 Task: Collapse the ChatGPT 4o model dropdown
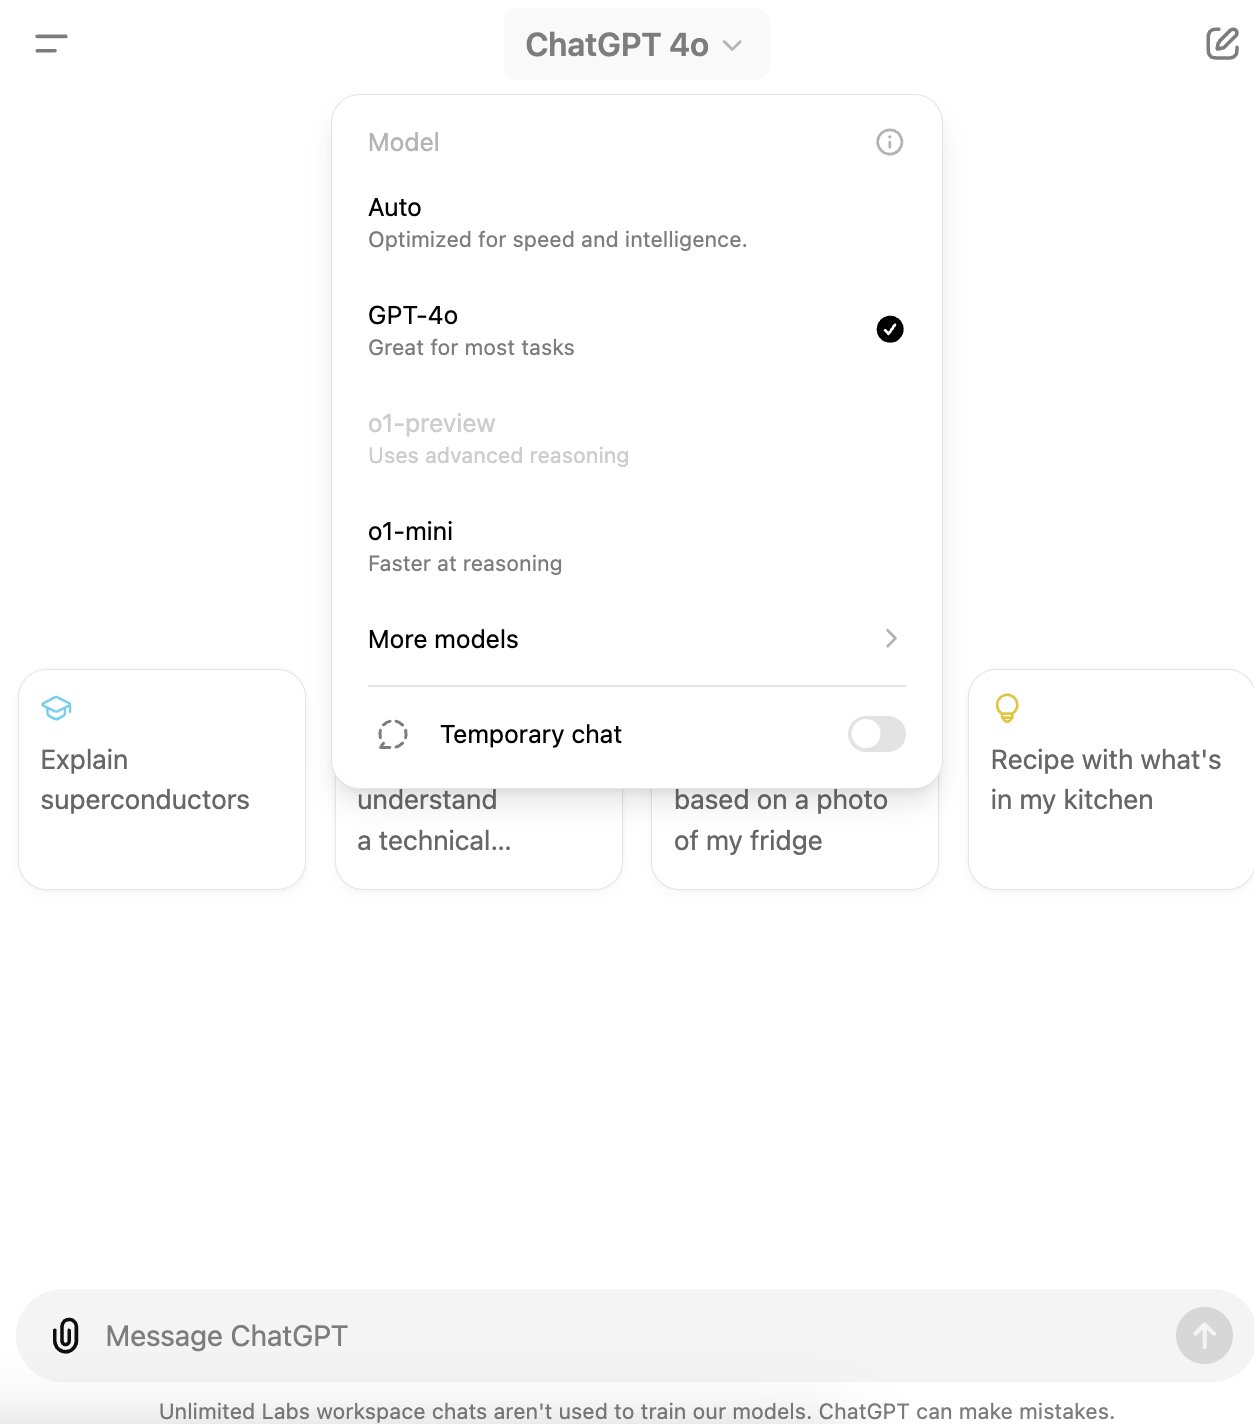tap(637, 44)
